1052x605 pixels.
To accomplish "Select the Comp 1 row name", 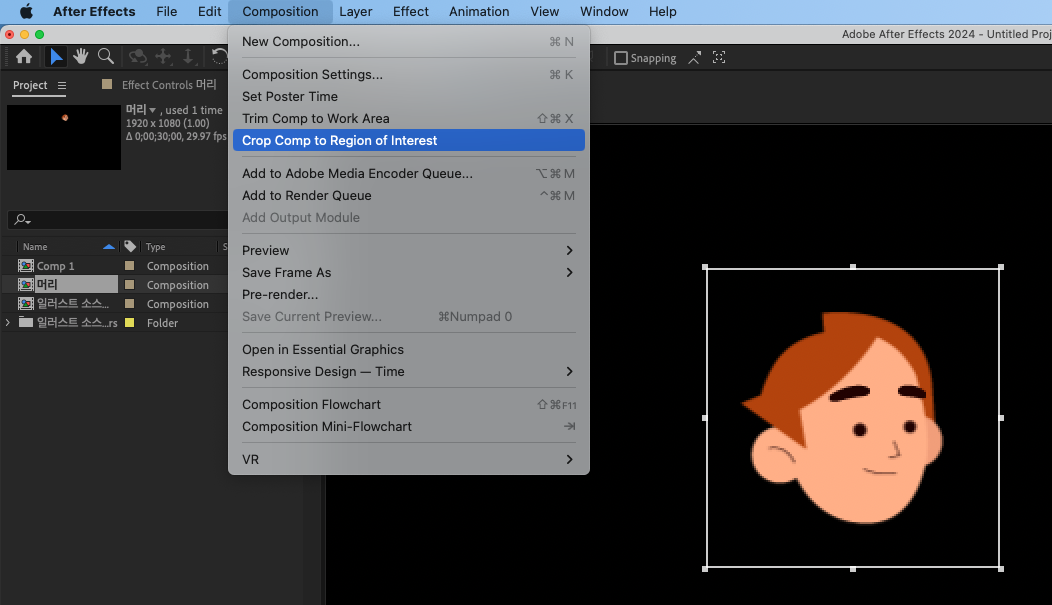I will tap(56, 266).
